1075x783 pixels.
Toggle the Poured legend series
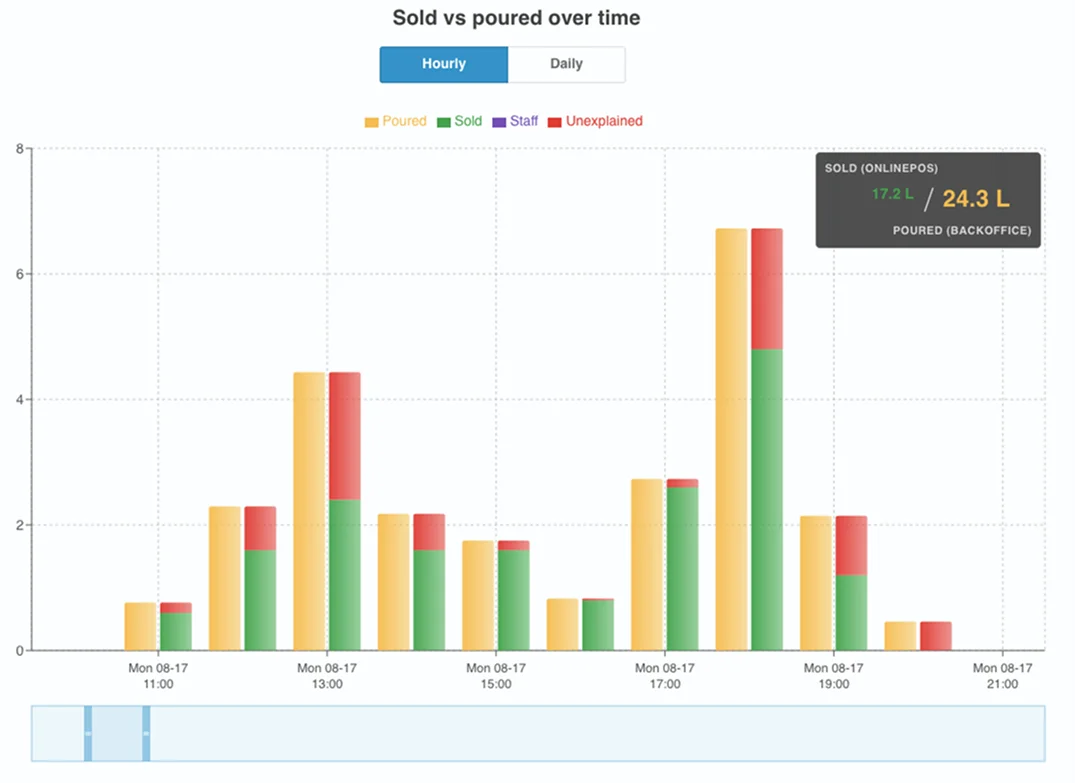(x=396, y=121)
